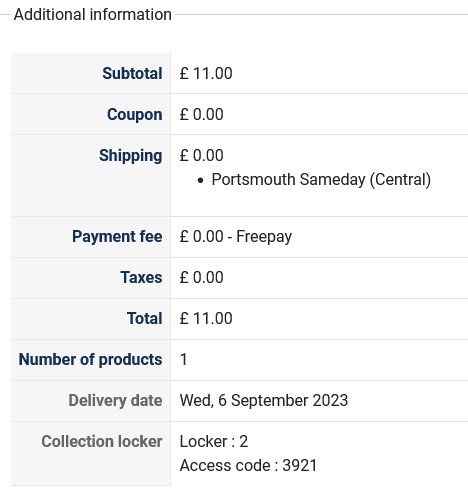The image size is (468, 493).
Task: Click the date Wed, 6 September 2023
Action: click(x=264, y=400)
